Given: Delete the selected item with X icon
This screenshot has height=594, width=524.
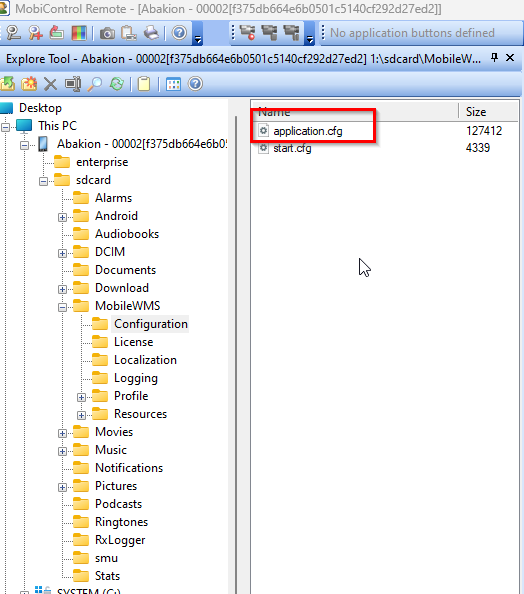Looking at the screenshot, I should [50, 84].
